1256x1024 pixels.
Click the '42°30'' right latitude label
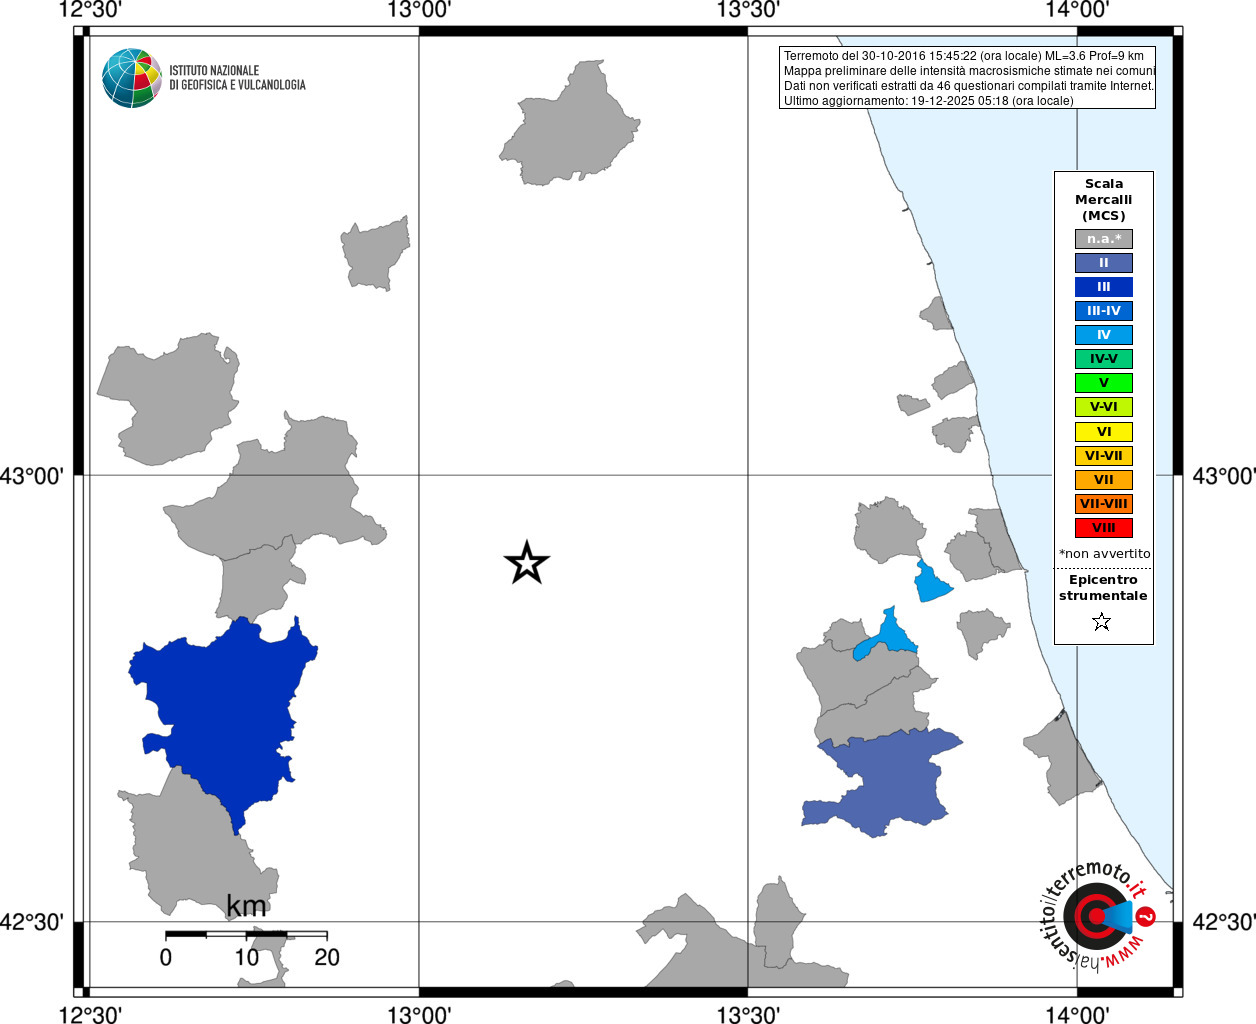pyautogui.click(x=1224, y=922)
